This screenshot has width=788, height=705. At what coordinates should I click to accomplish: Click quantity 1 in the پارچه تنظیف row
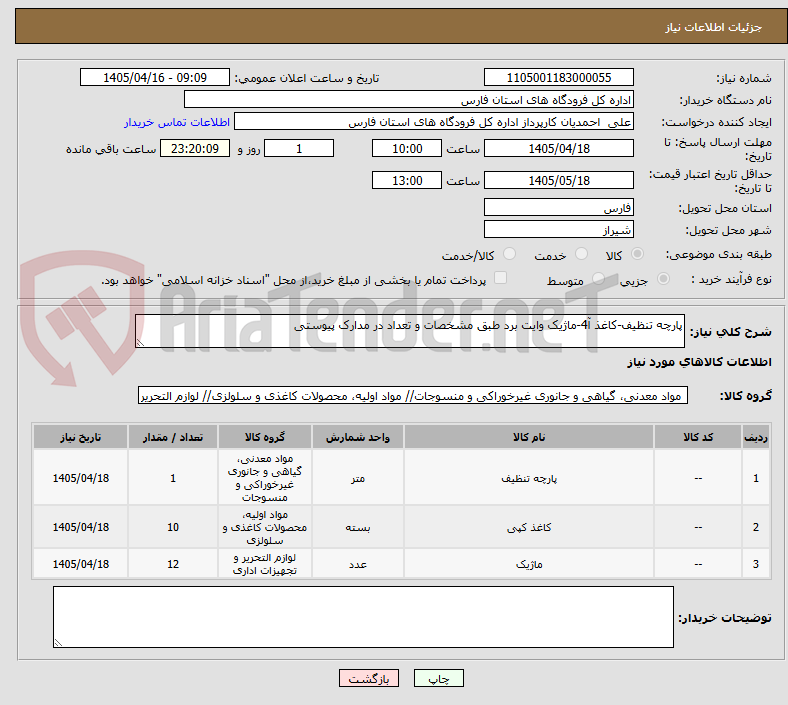[173, 478]
